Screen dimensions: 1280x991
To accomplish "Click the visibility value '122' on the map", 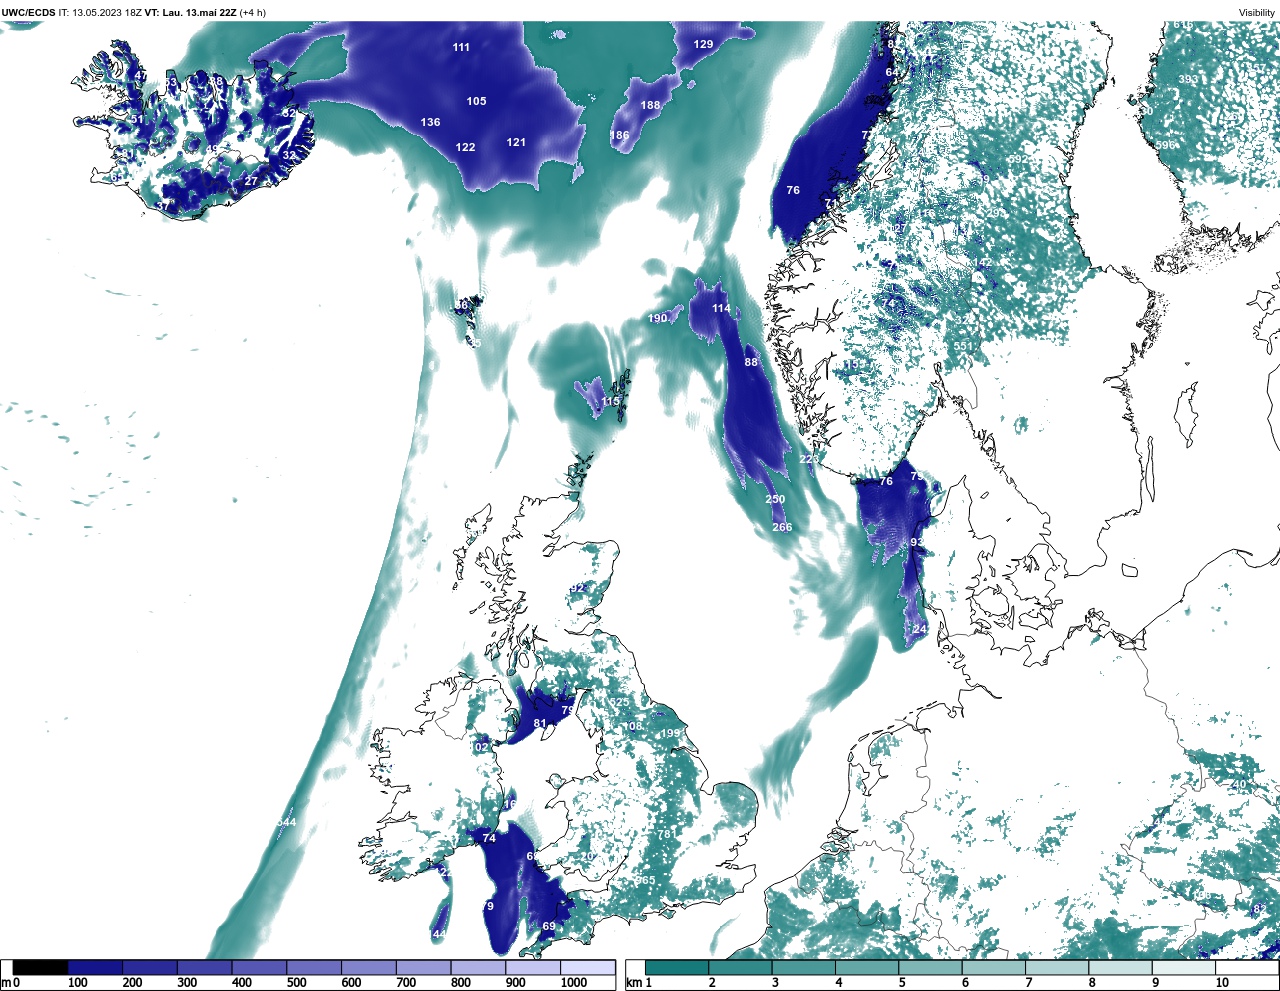I will click(465, 147).
